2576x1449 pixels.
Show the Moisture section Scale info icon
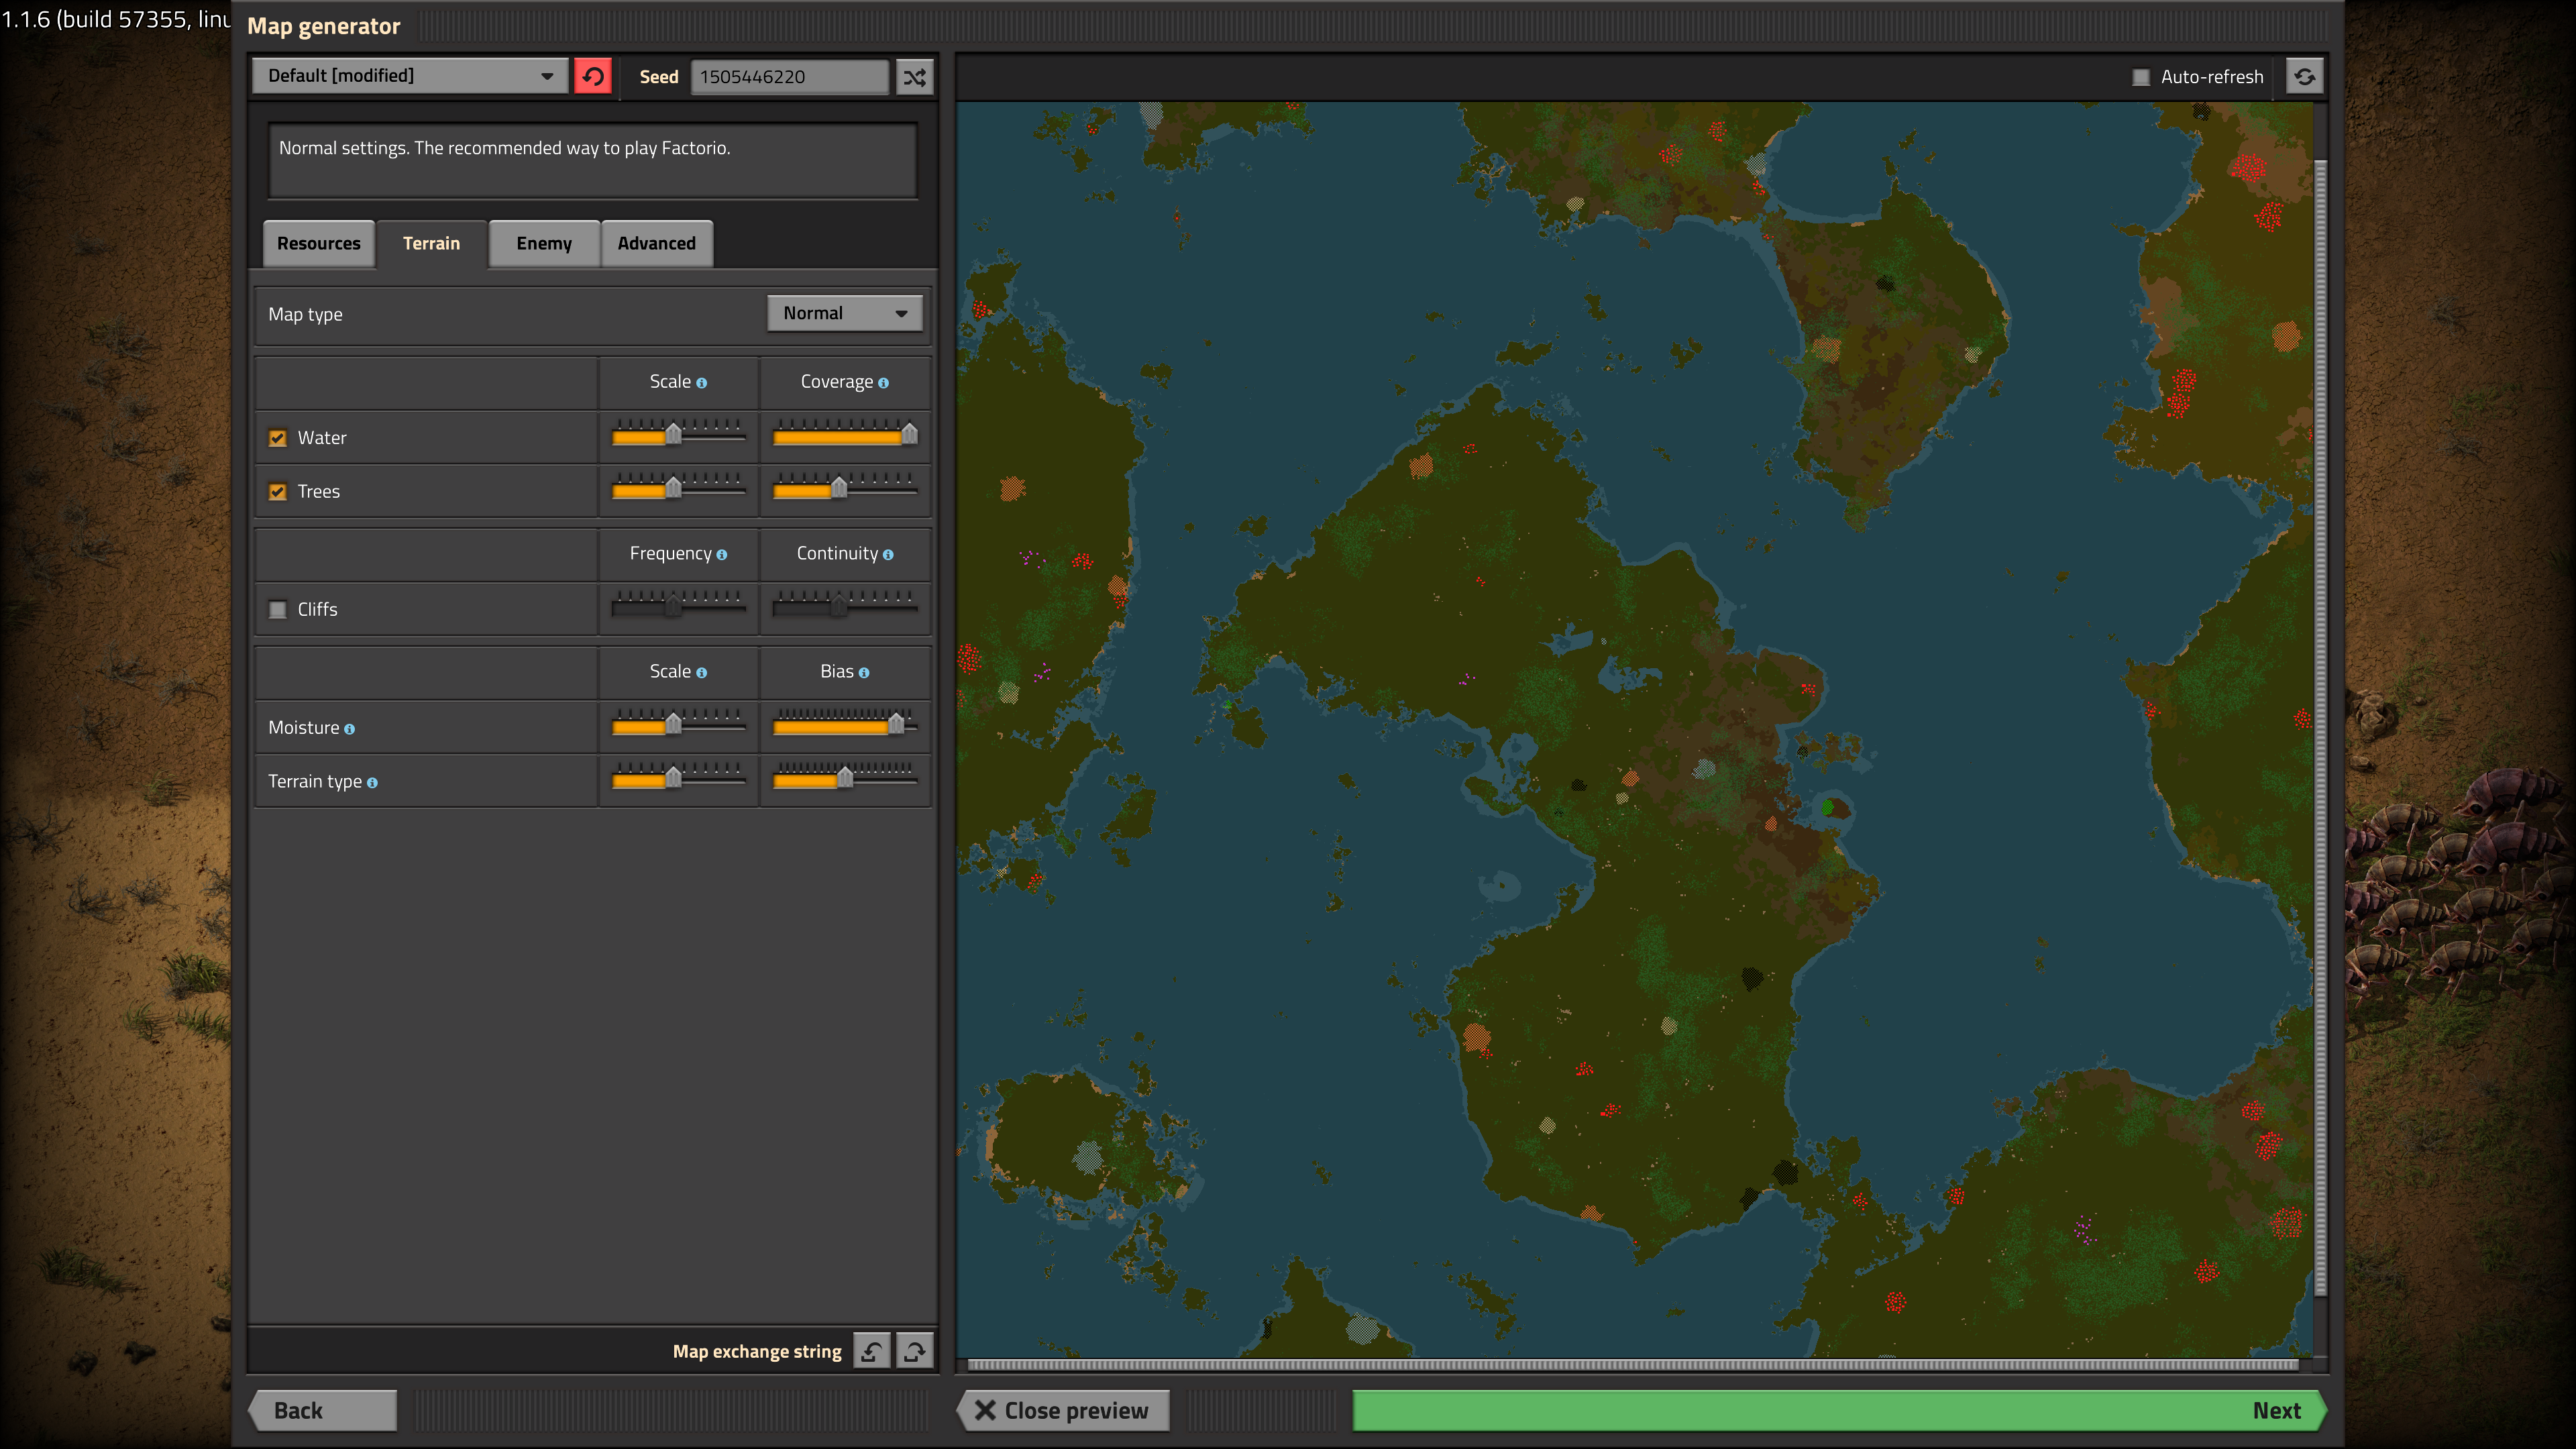tap(702, 673)
